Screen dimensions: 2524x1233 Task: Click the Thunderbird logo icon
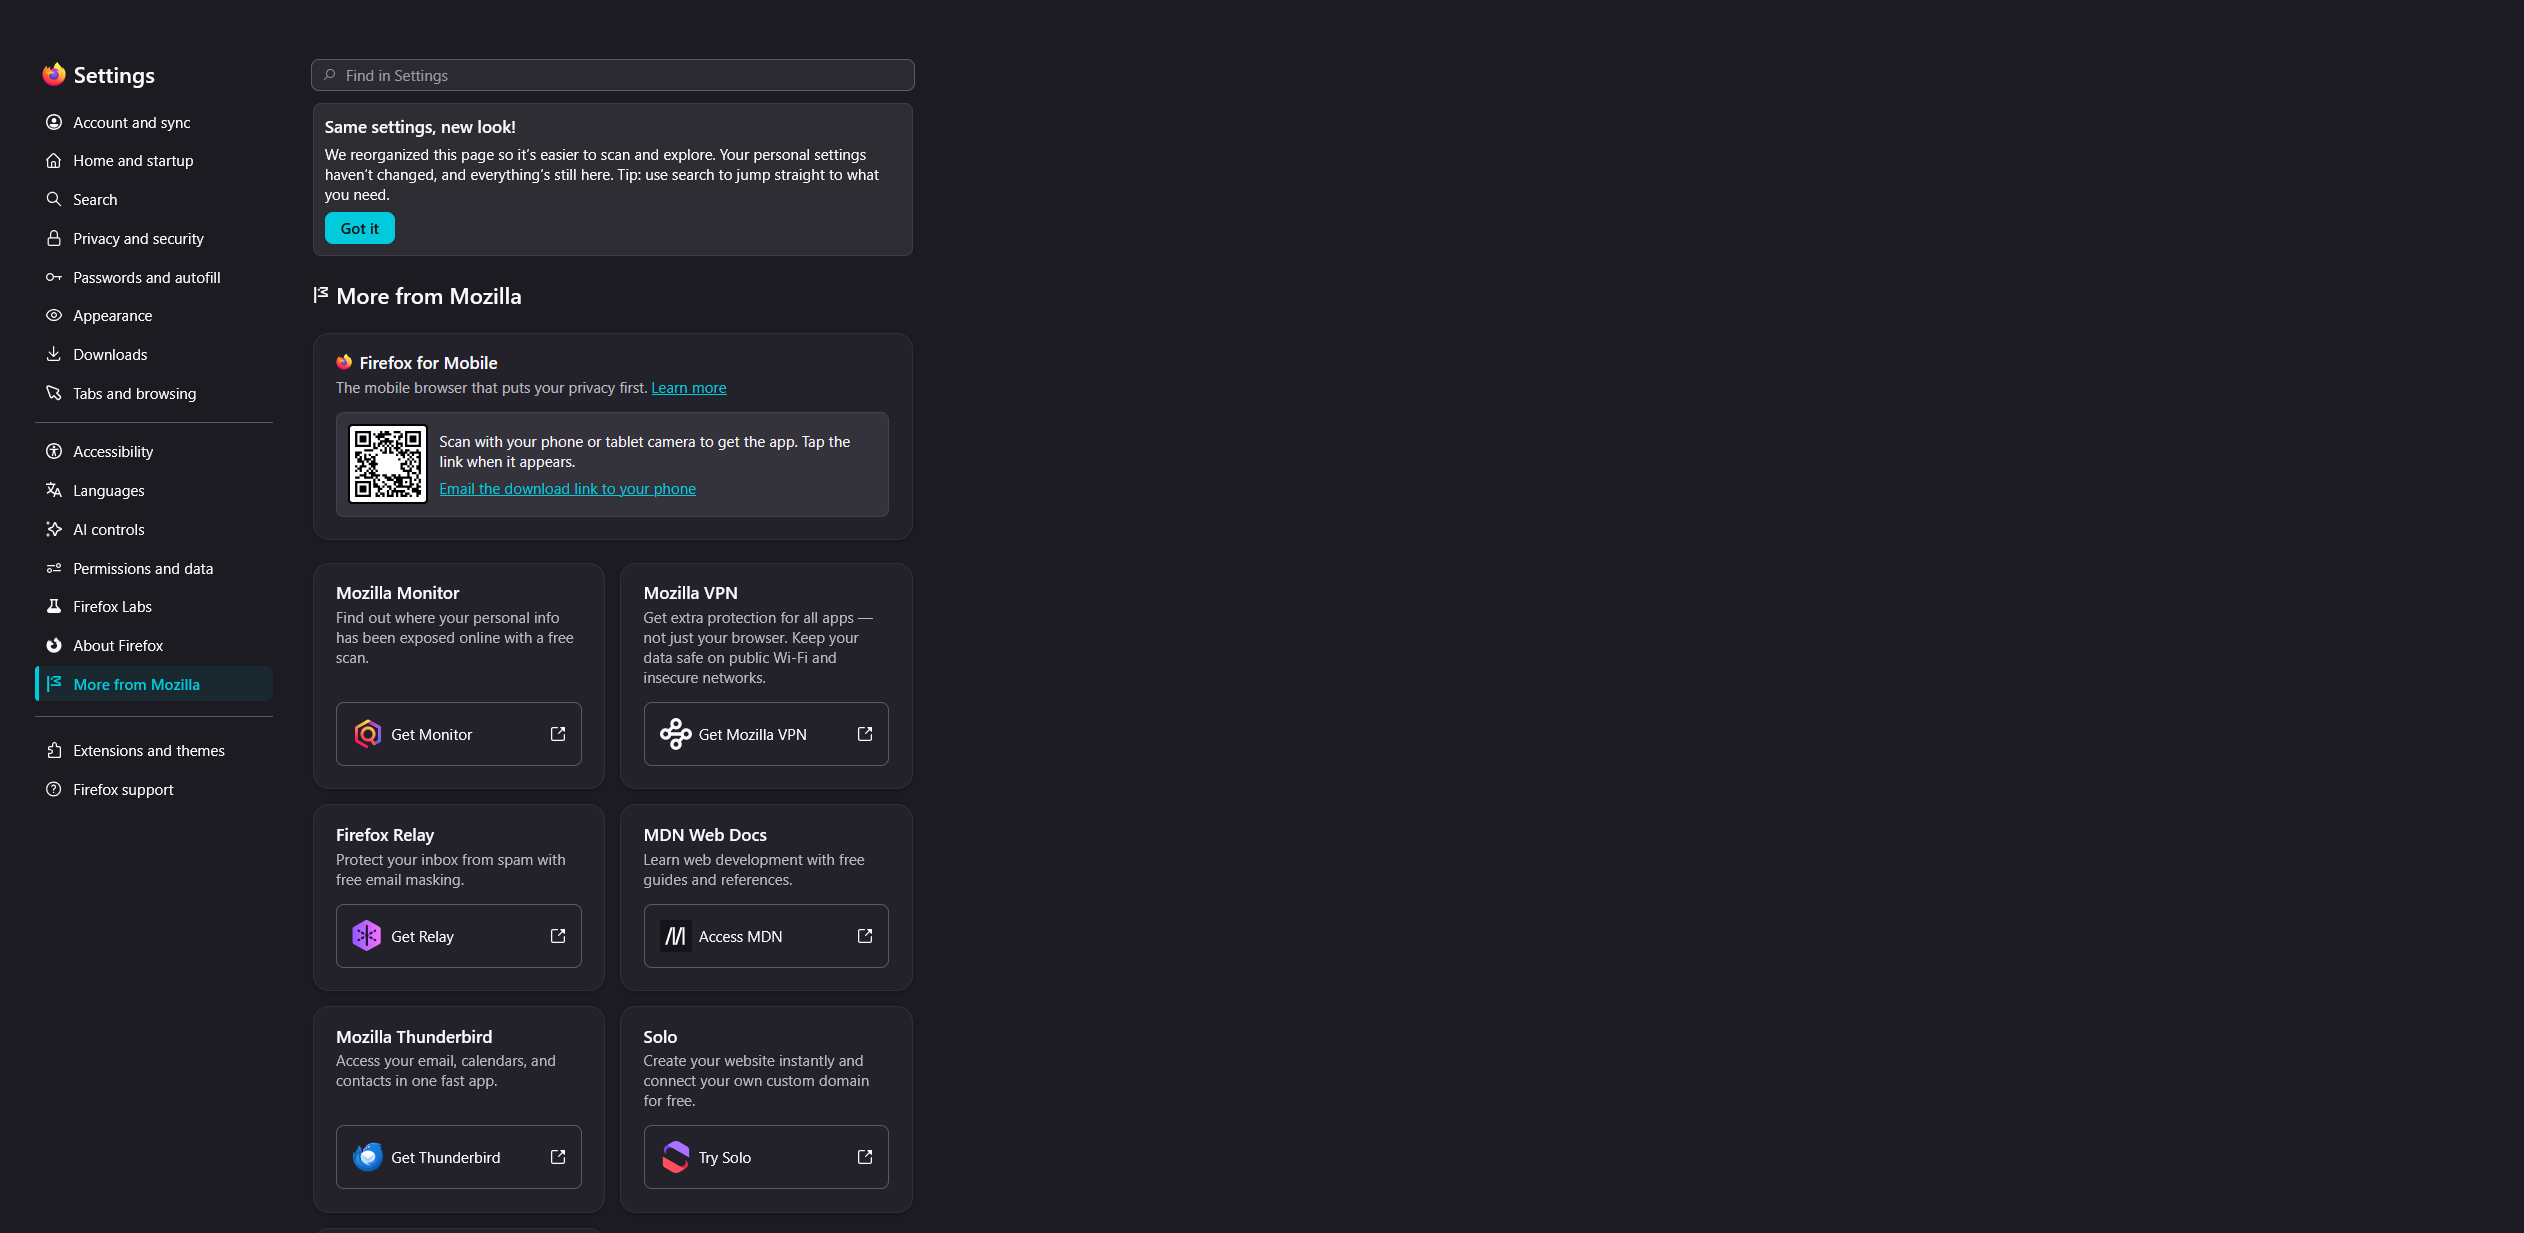coord(367,1157)
